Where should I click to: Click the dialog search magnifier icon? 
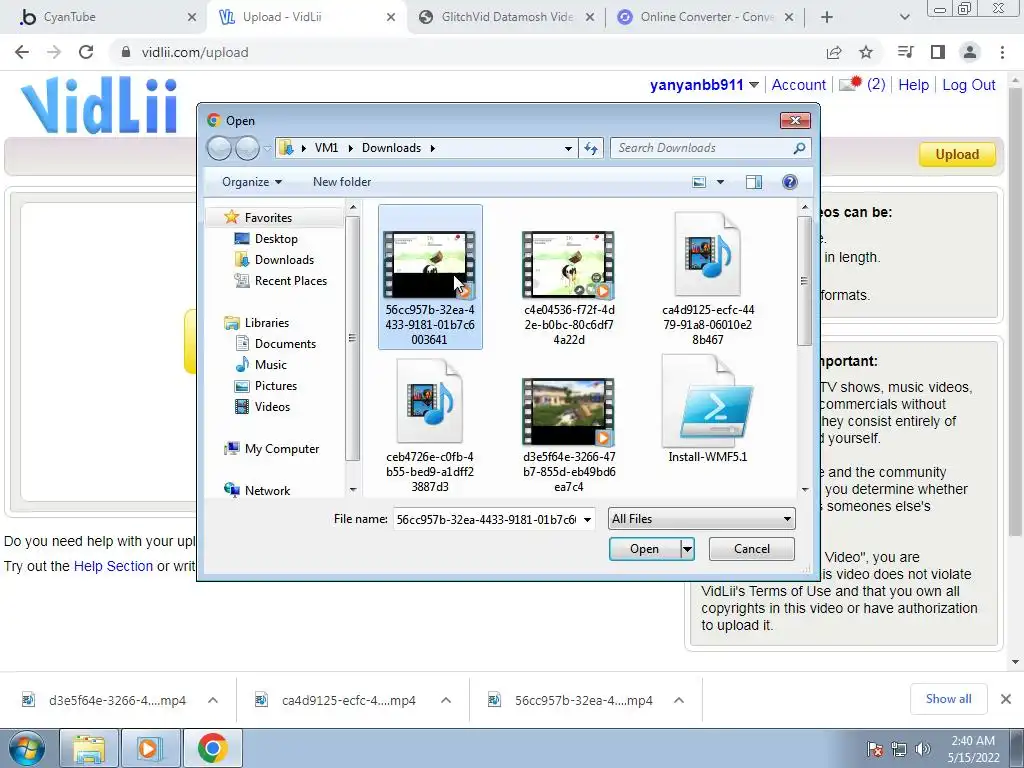799,148
